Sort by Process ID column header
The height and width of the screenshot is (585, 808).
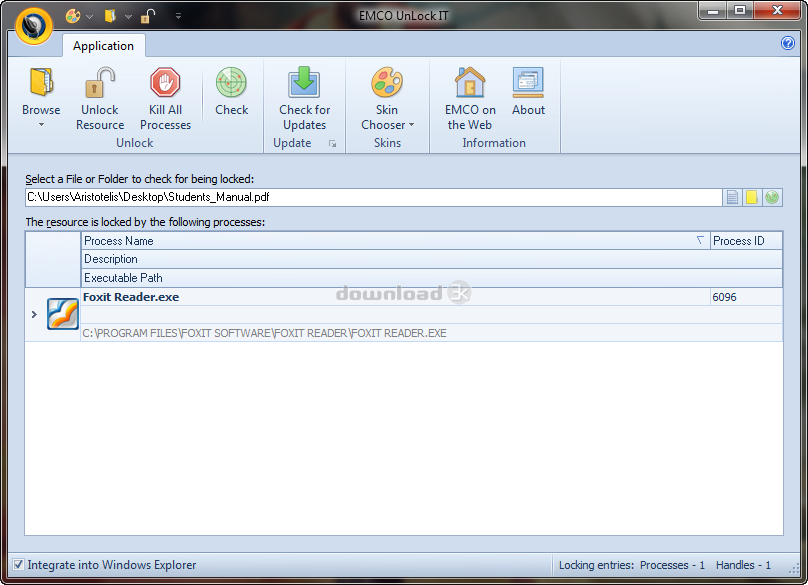point(746,241)
